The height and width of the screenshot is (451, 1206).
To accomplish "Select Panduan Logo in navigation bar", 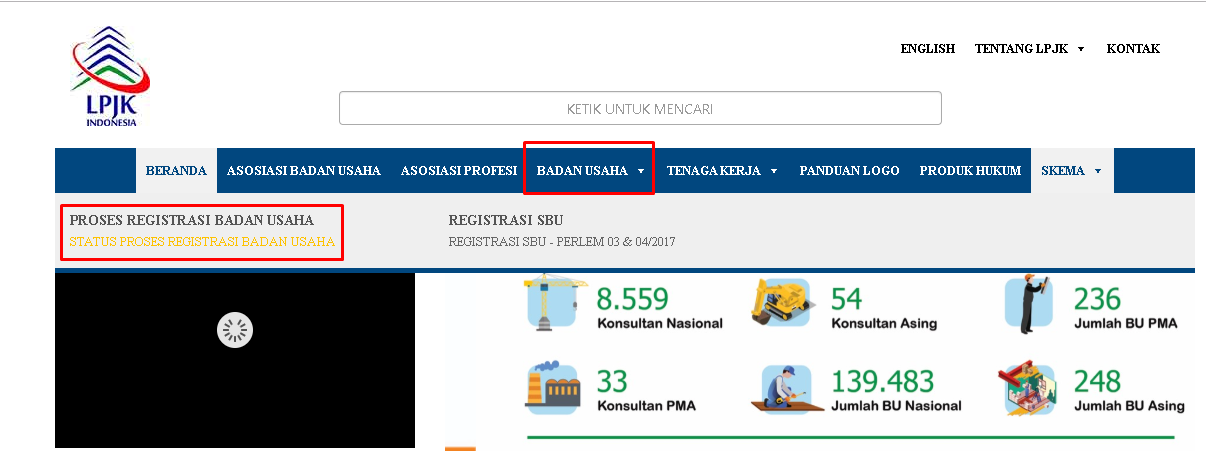I will pyautogui.click(x=849, y=171).
